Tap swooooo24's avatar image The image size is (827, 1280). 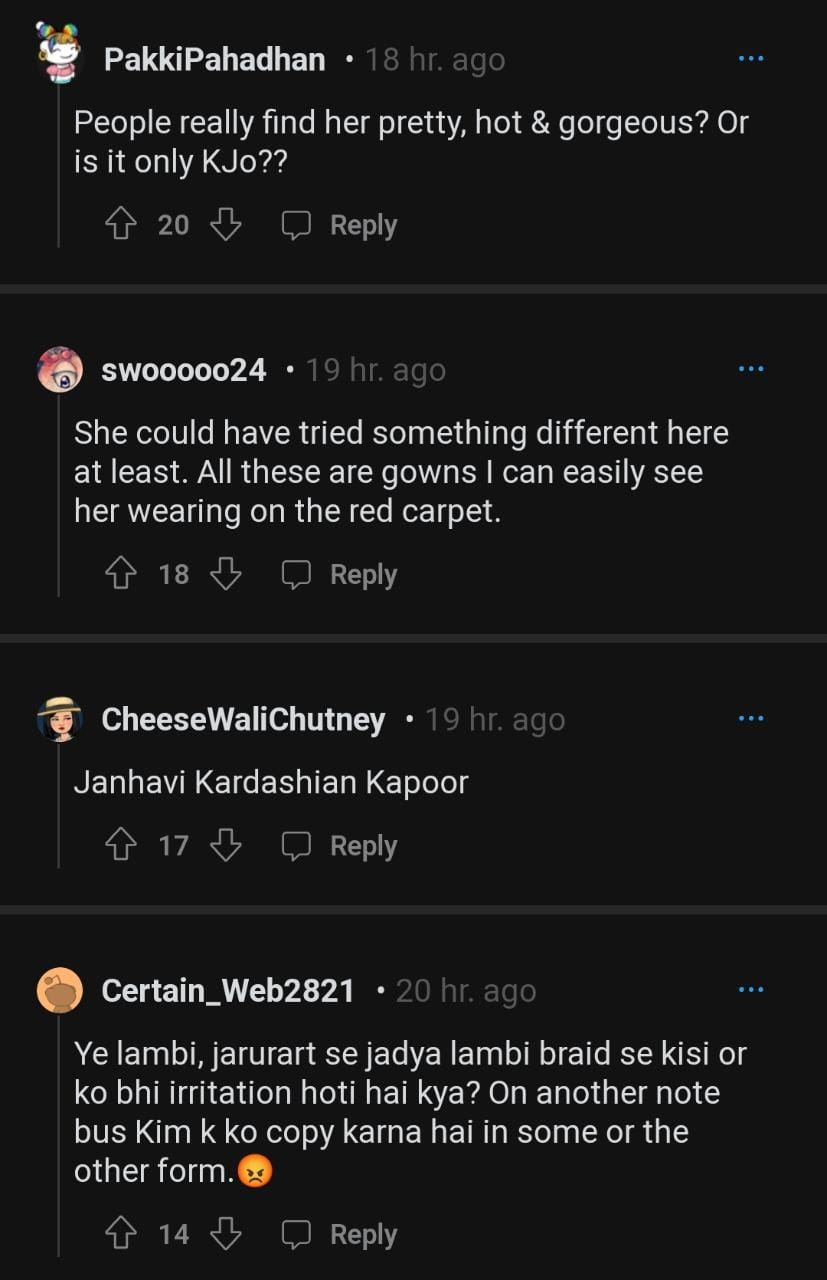[x=59, y=370]
